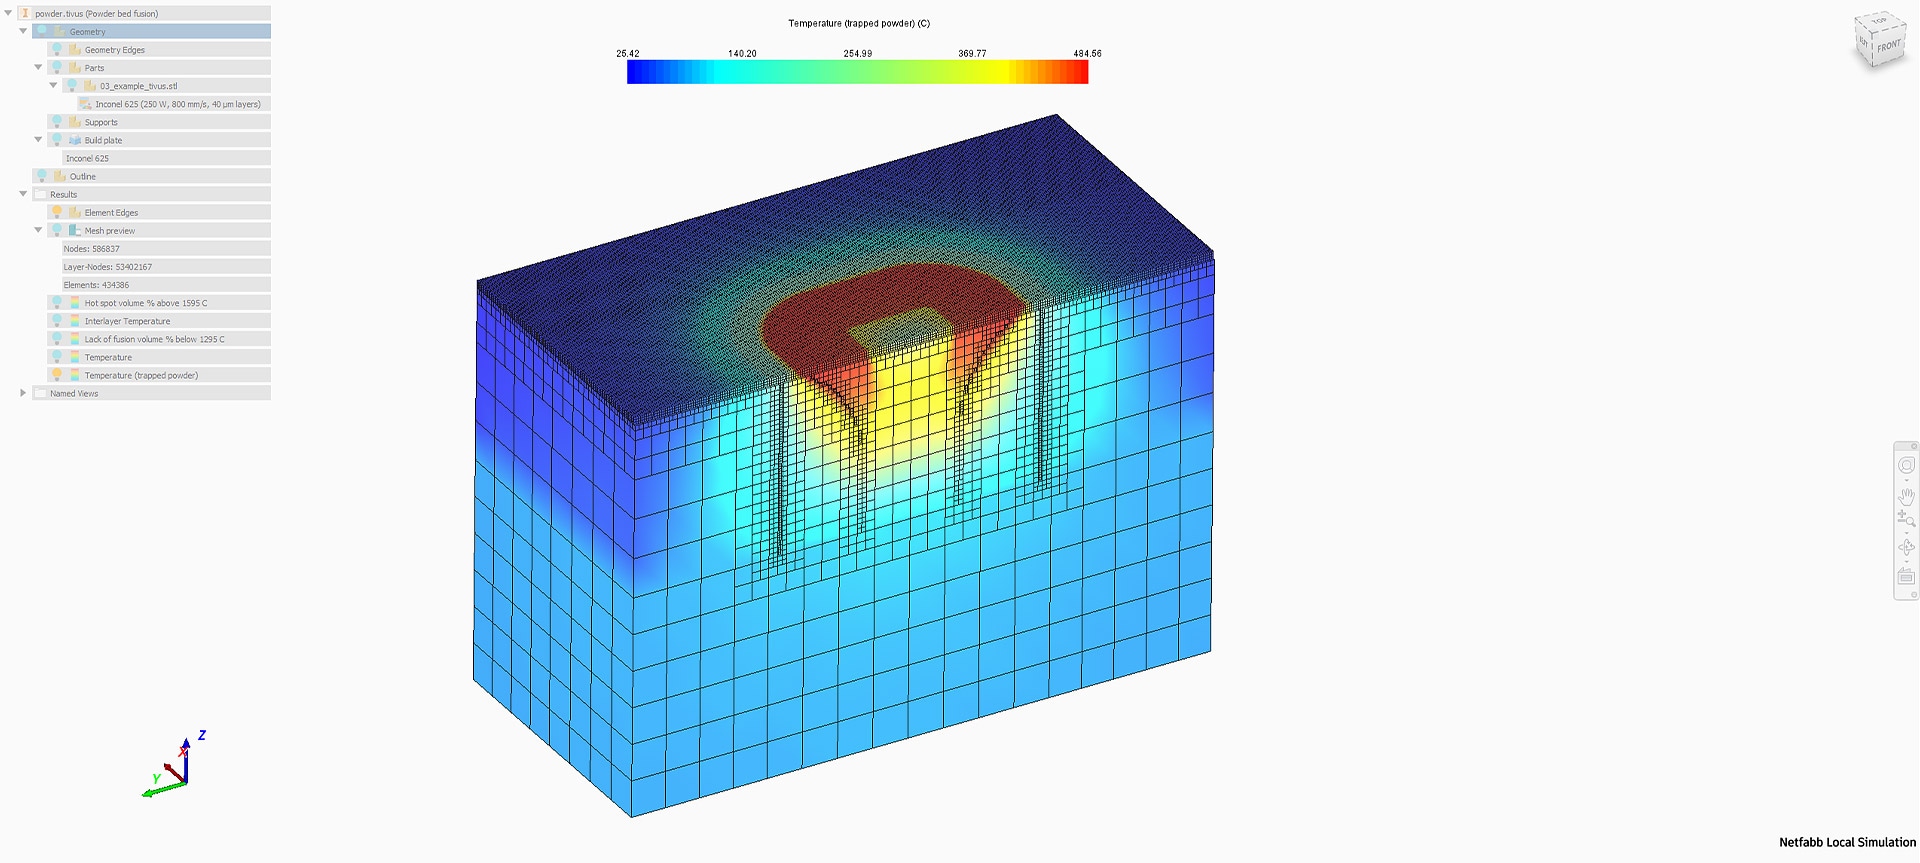
Task: Click the temperature color legend bar
Action: [x=857, y=72]
